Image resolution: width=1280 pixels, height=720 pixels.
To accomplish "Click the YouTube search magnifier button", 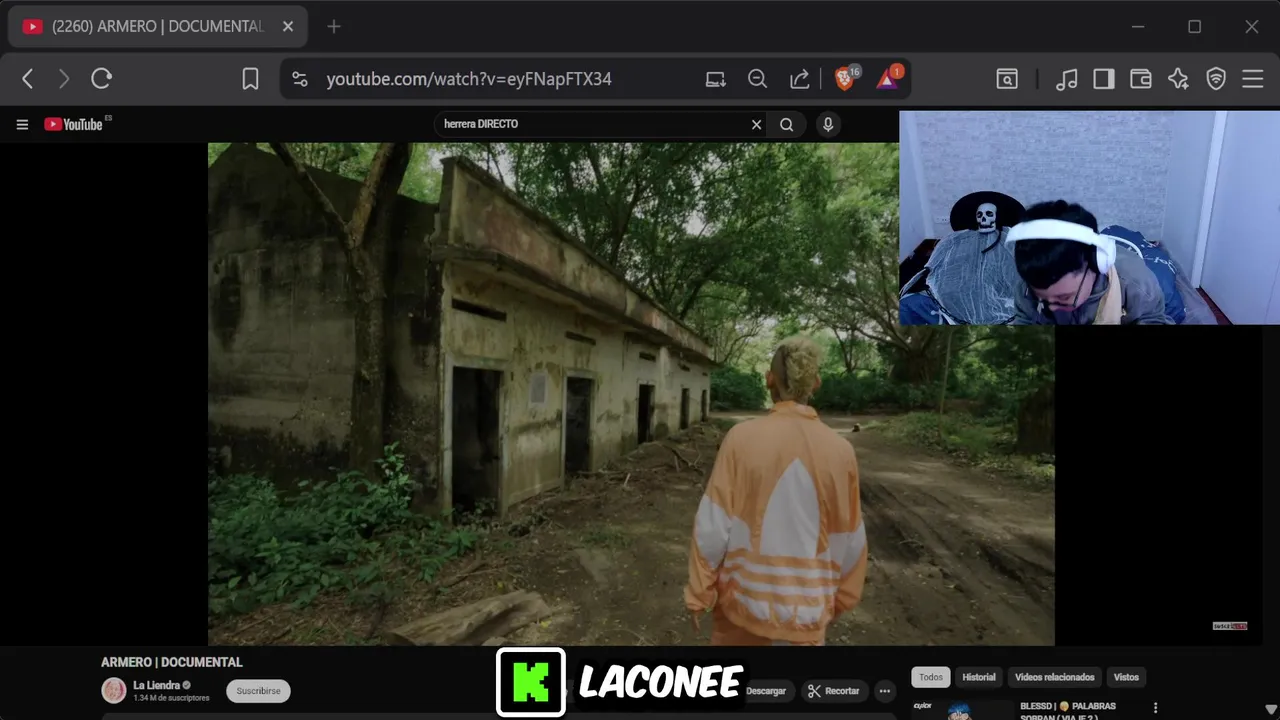I will (x=787, y=124).
